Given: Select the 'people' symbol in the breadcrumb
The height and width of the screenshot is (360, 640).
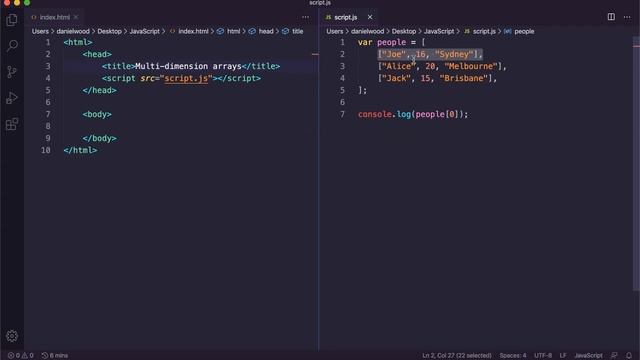Looking at the screenshot, I should (524, 31).
